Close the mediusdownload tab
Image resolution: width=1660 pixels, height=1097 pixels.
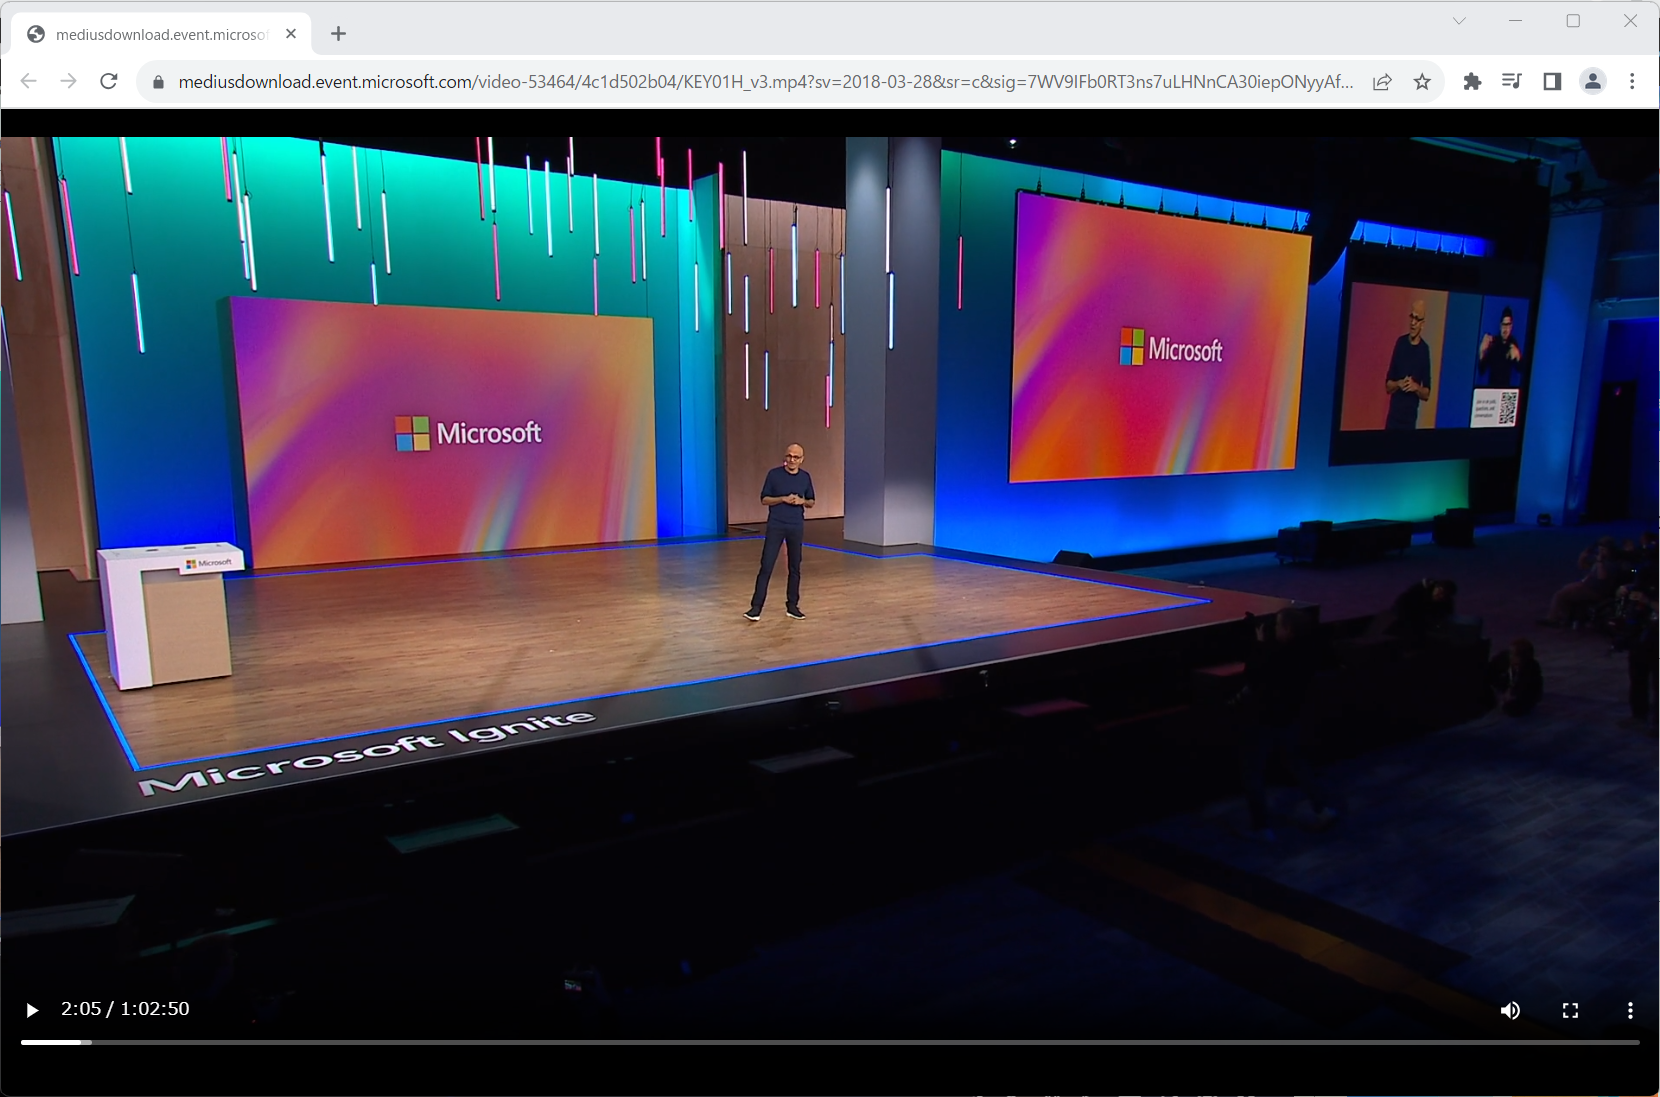pyautogui.click(x=291, y=34)
